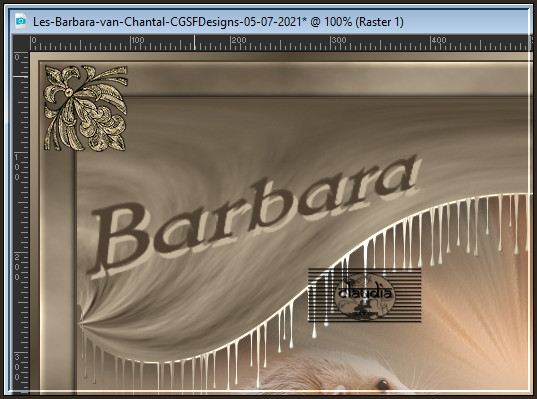Click the peach radiating rays background
The height and width of the screenshot is (399, 537).
(479, 308)
